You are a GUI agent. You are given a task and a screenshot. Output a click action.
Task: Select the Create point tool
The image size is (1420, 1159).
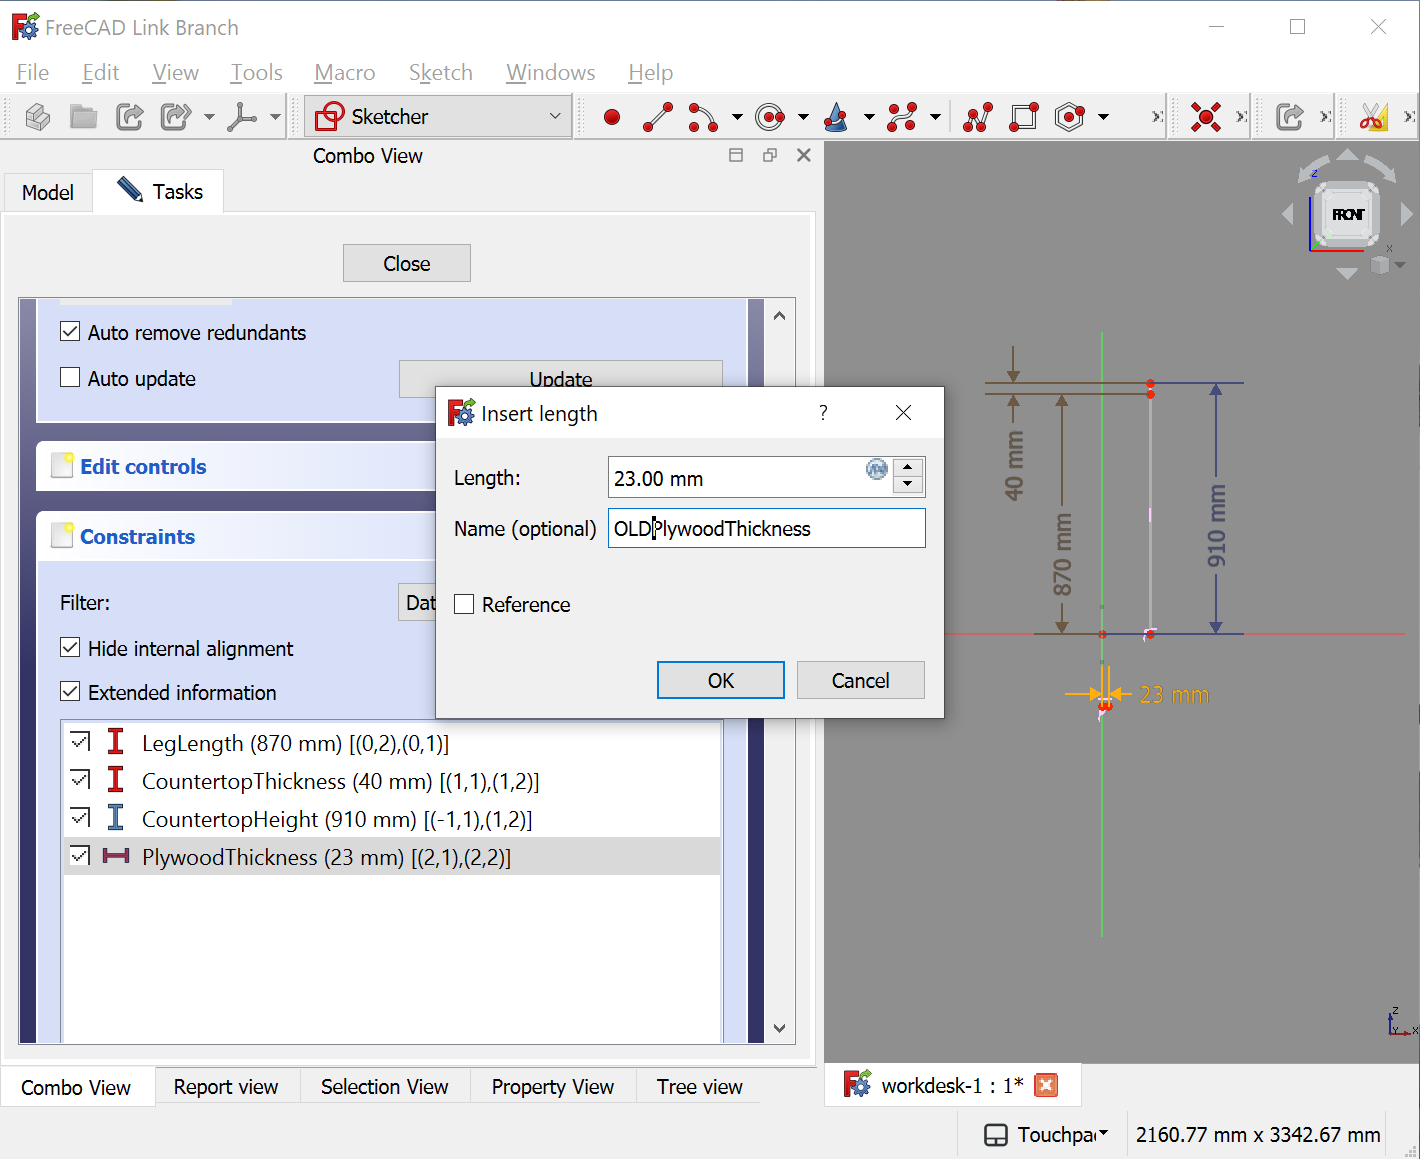point(612,117)
